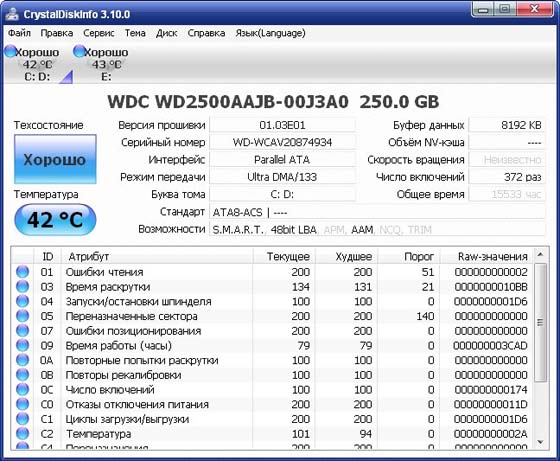The image size is (560, 461).
Task: Open the Сервис menu
Action: (x=99, y=33)
